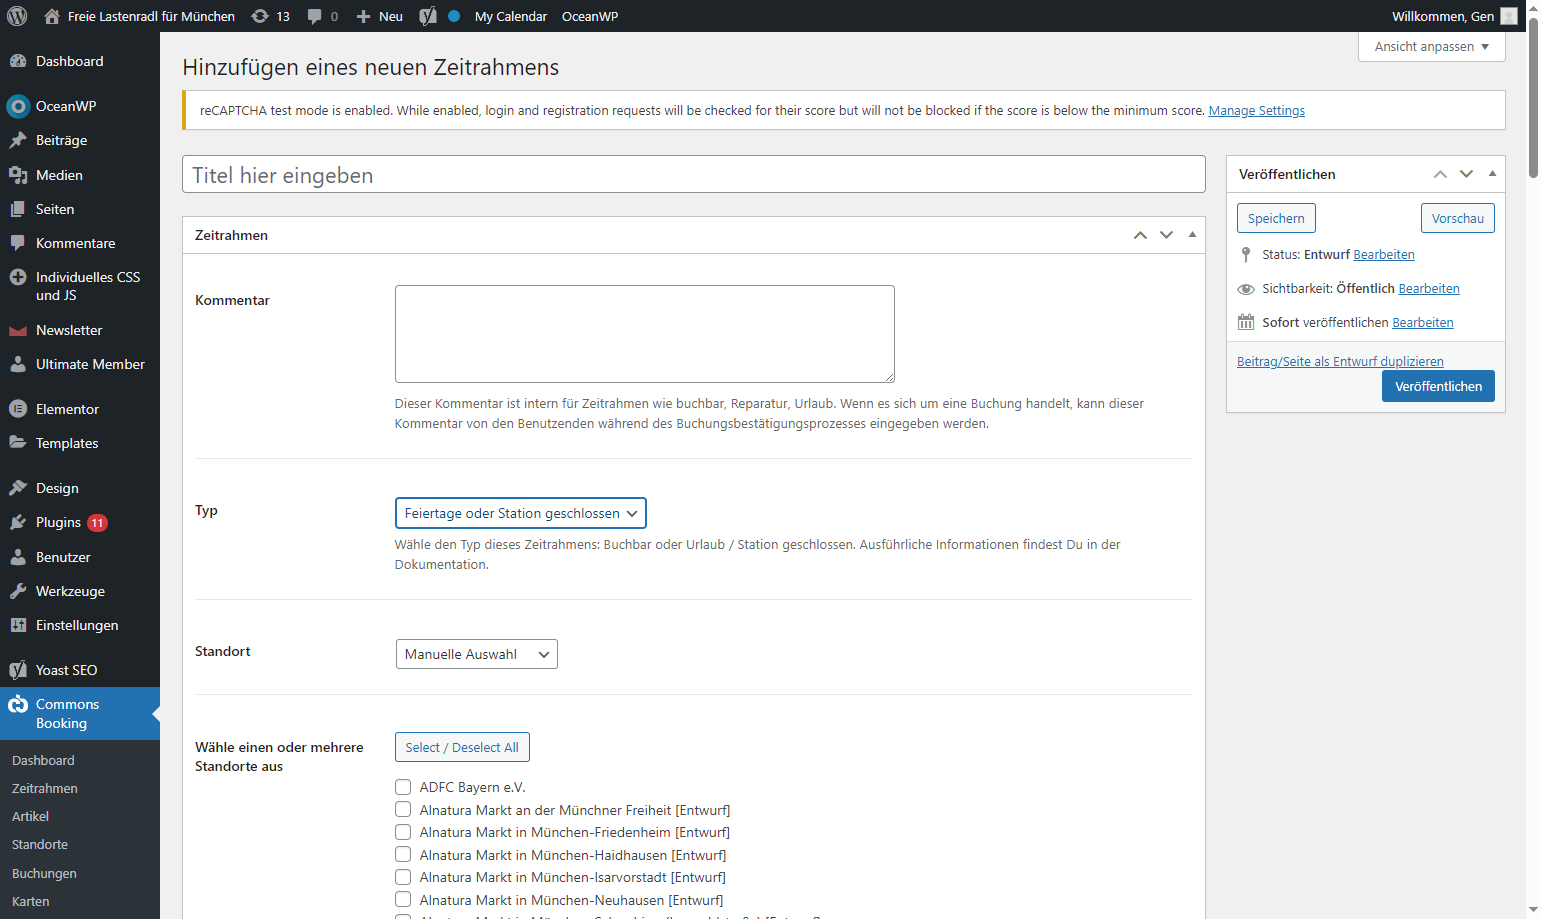
Task: Click the Yoast icon in top admin bar
Action: (x=428, y=16)
